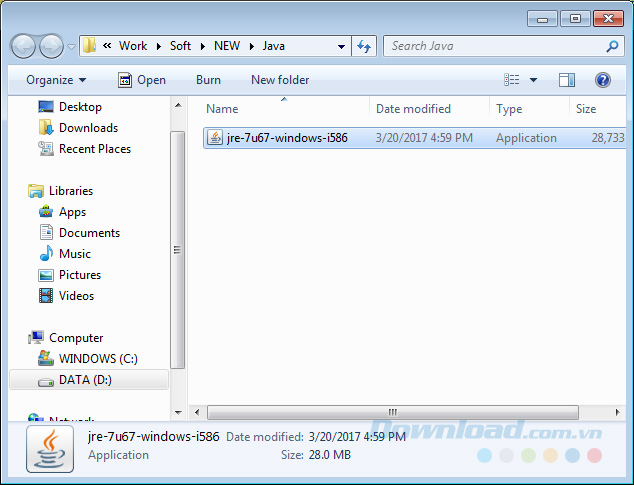634x485 pixels.
Task: Select Desktop in navigation pane
Action: [80, 107]
